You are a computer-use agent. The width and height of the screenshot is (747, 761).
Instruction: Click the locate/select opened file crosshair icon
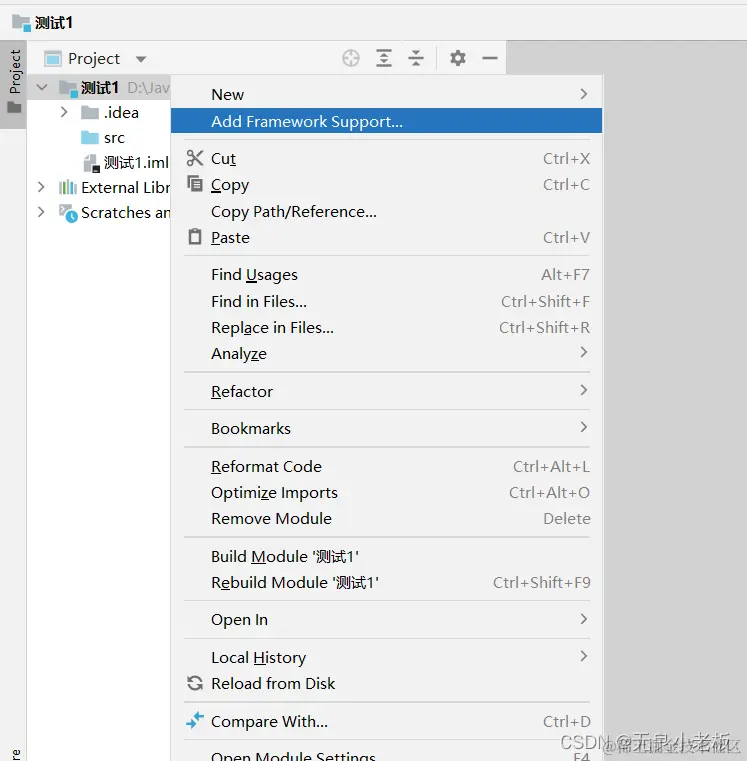(x=350, y=58)
